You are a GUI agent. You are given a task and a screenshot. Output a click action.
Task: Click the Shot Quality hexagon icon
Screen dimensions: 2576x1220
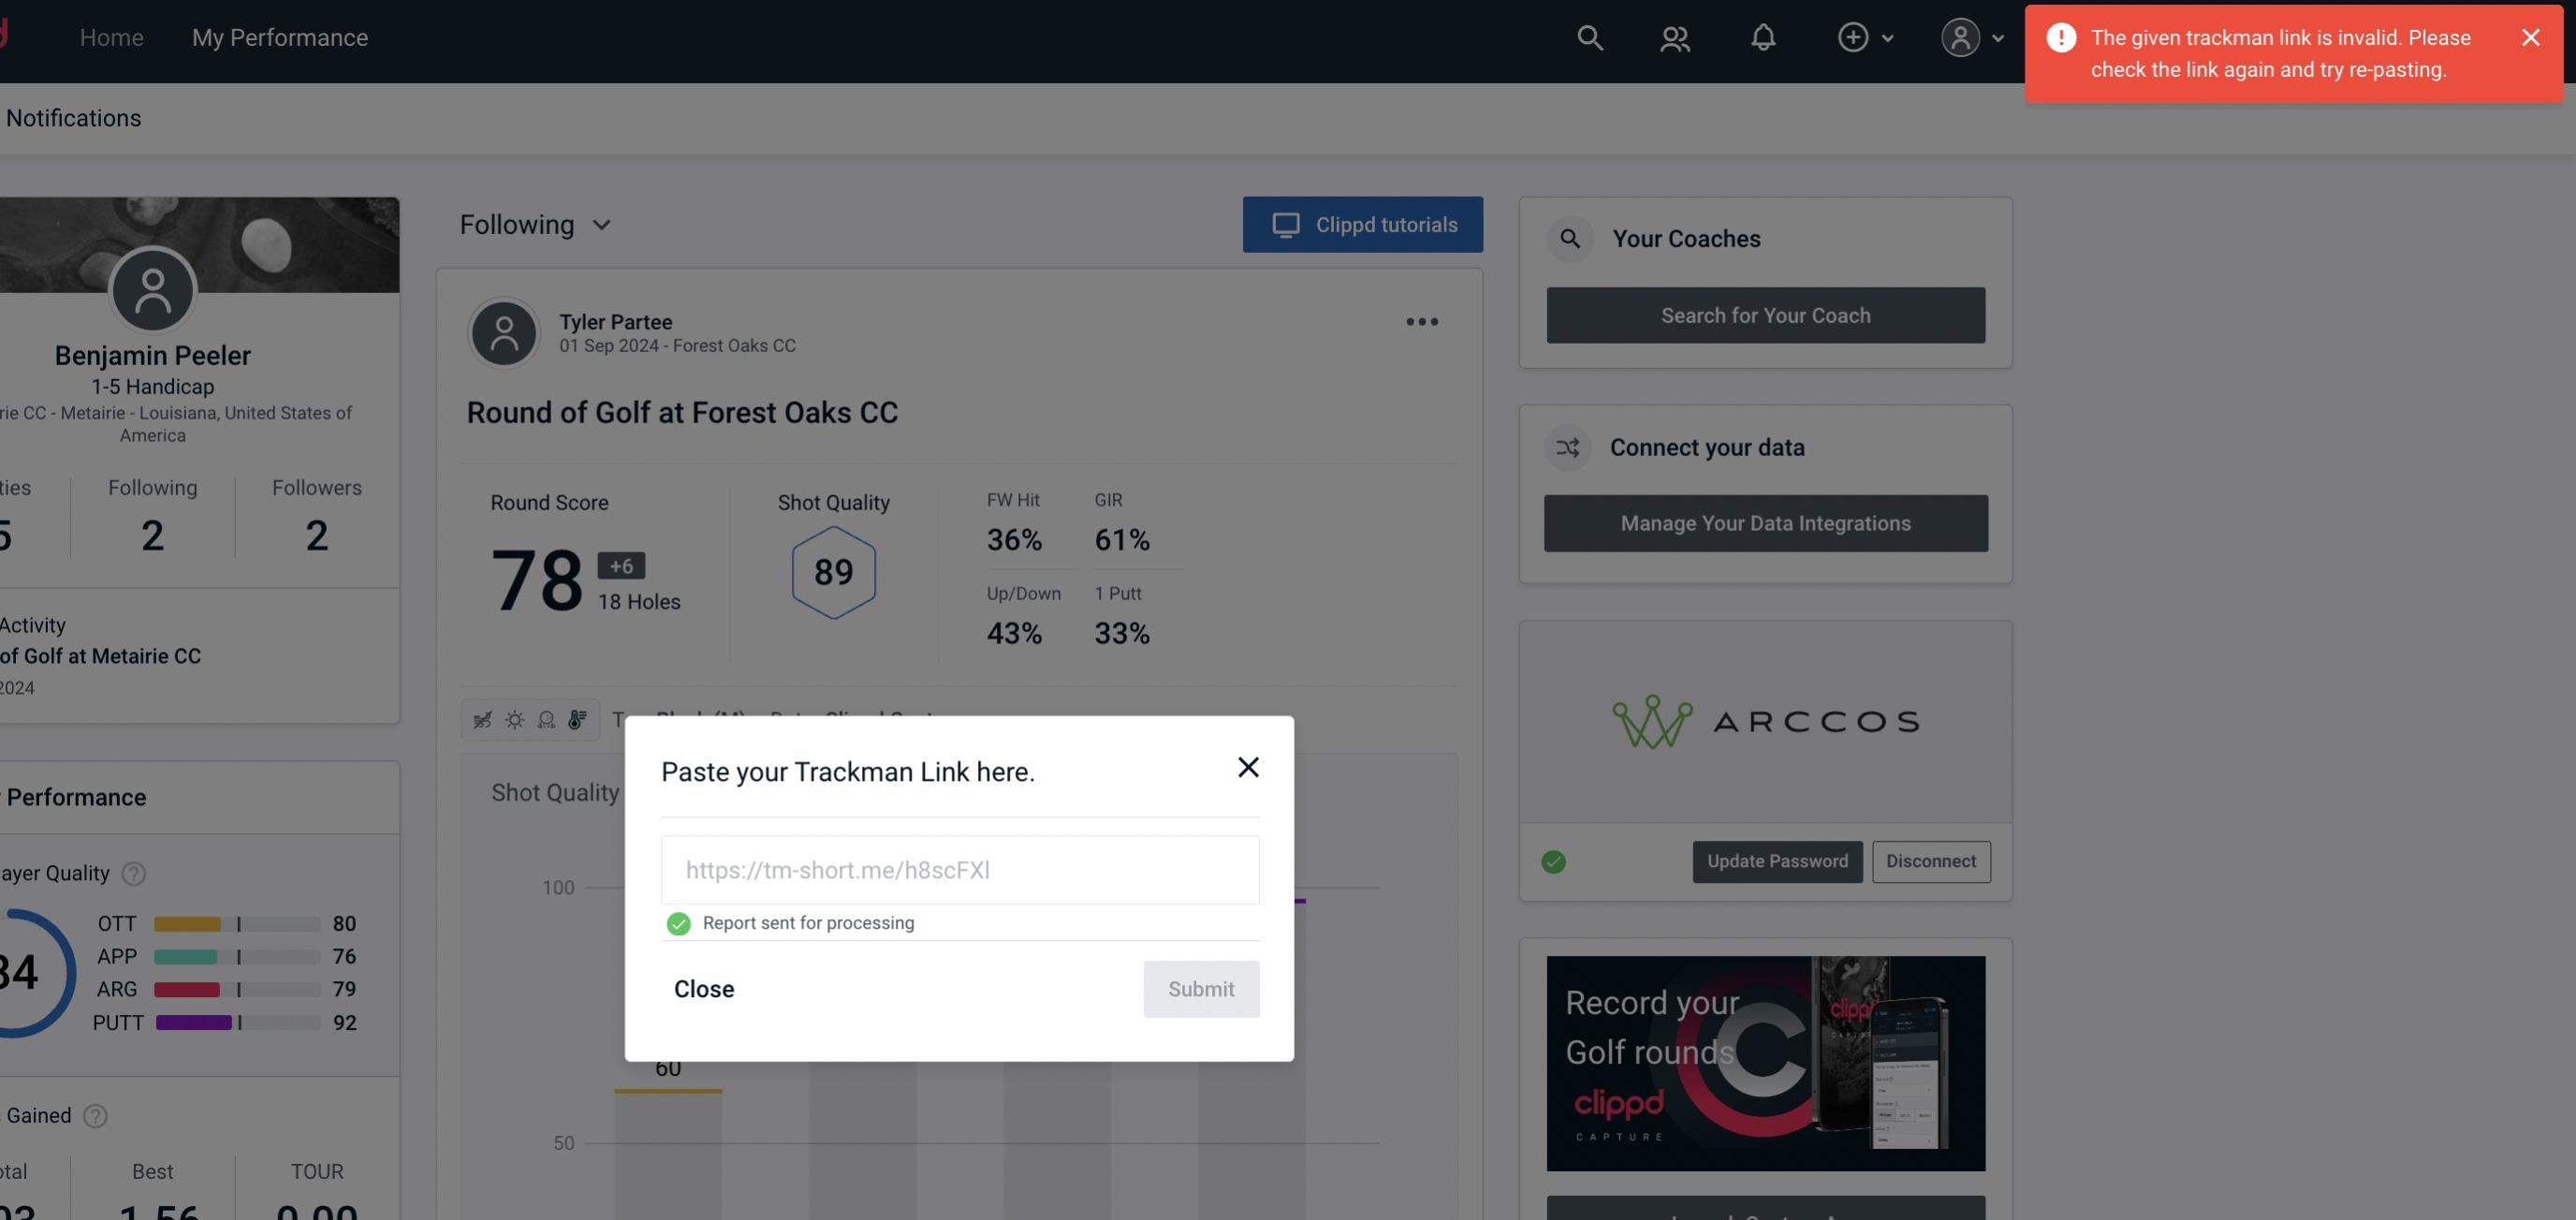pyautogui.click(x=833, y=574)
